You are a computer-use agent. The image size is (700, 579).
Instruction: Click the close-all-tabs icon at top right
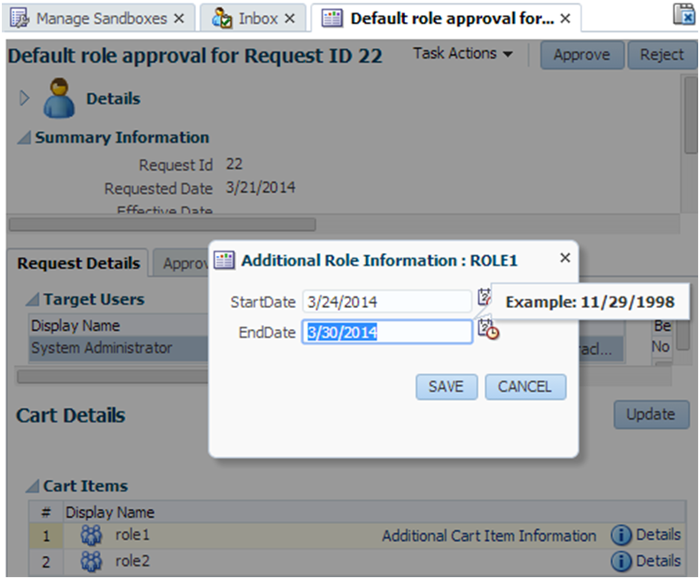[x=684, y=14]
